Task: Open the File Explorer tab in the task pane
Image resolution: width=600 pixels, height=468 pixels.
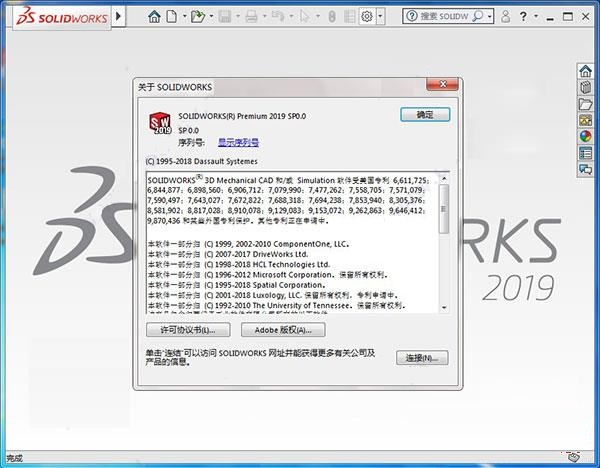Action: pos(585,104)
